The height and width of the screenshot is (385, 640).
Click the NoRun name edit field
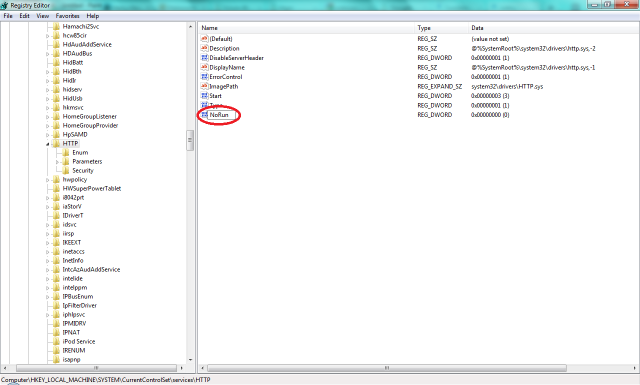pyautogui.click(x=222, y=115)
